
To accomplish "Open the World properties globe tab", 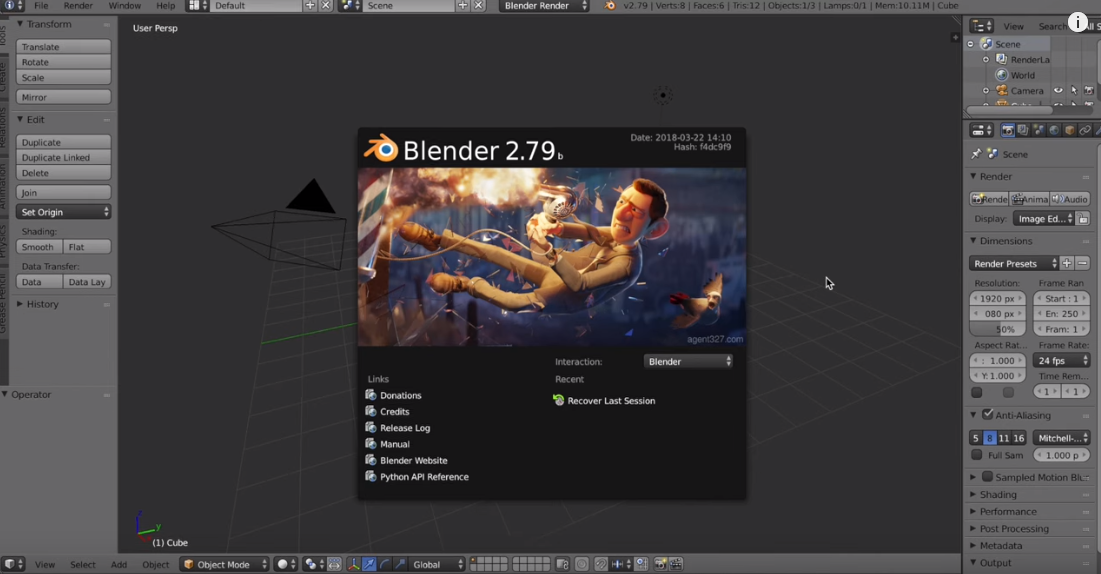I will pyautogui.click(x=1054, y=131).
